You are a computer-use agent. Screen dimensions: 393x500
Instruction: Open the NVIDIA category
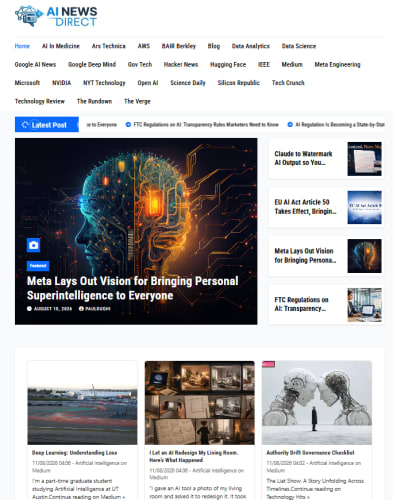point(61,83)
